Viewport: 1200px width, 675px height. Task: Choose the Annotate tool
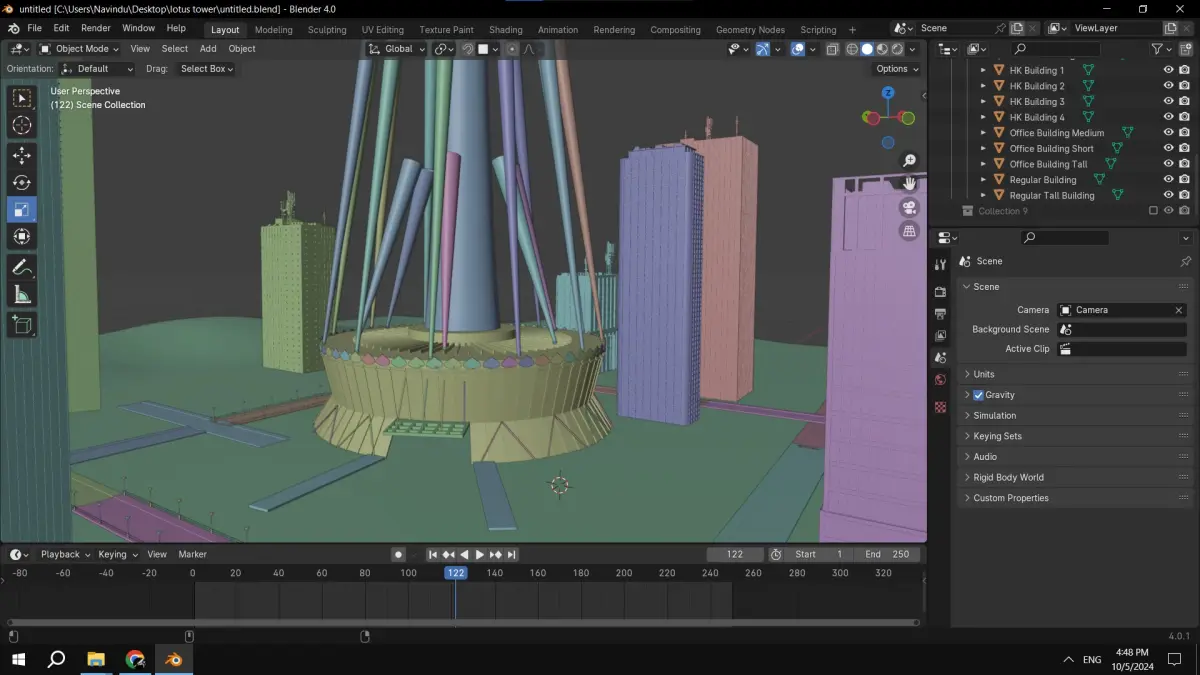pos(21,267)
